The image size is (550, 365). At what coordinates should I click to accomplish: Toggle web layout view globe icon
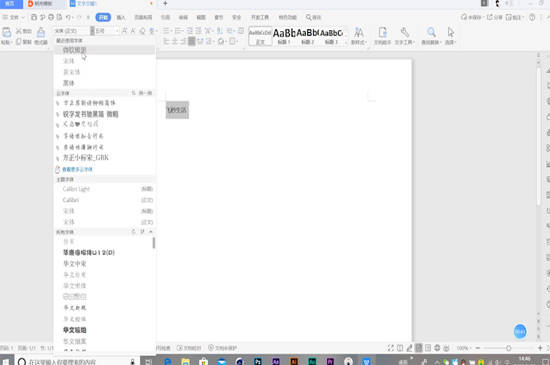tap(437, 348)
